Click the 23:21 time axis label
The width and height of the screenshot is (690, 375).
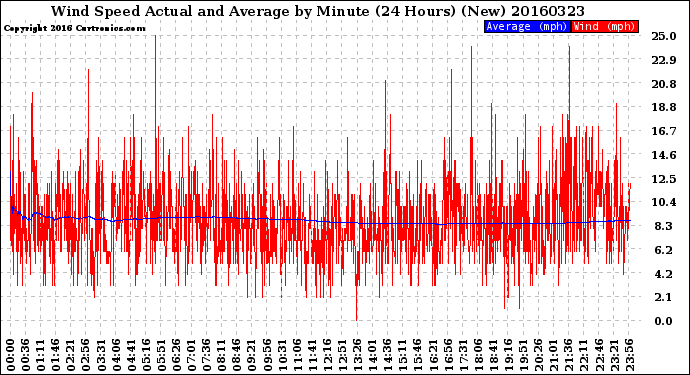pyautogui.click(x=614, y=355)
